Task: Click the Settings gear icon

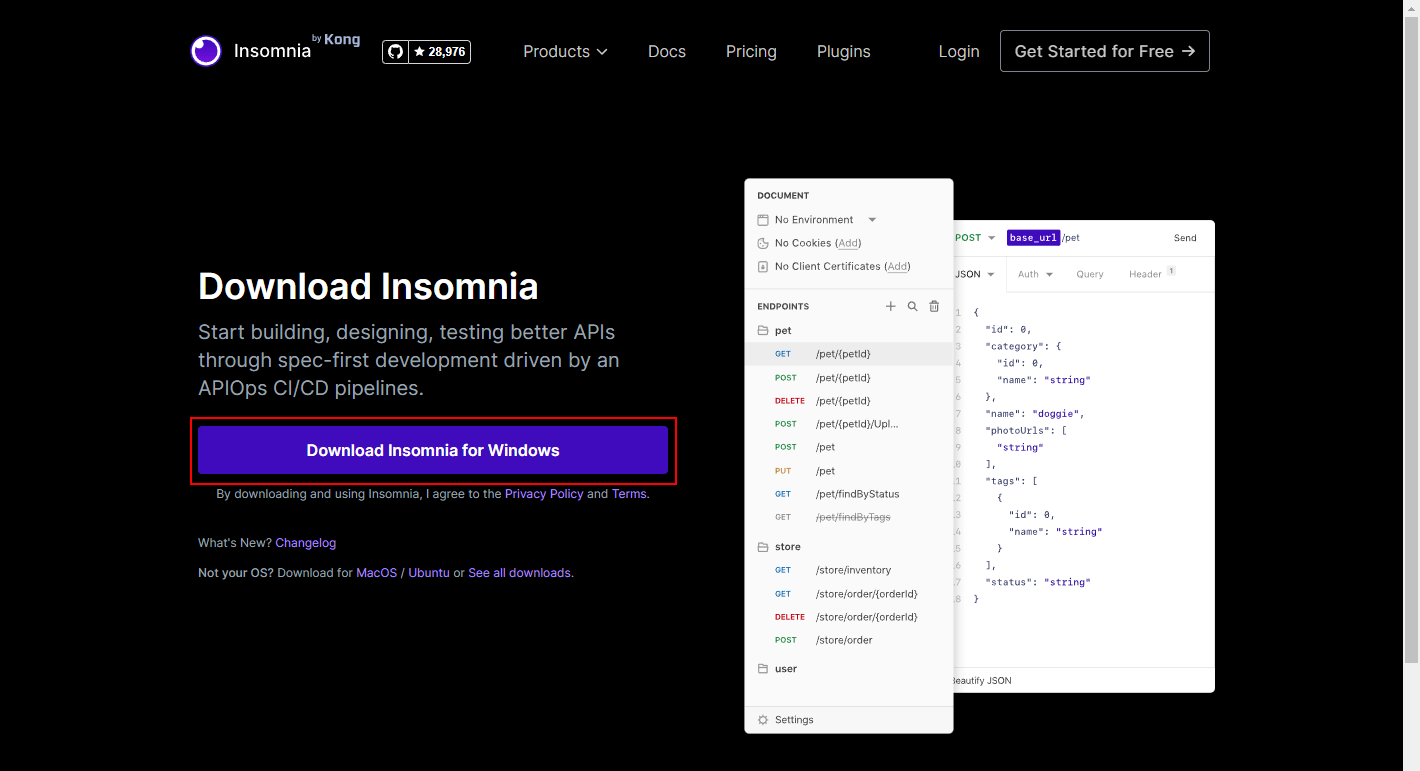Action: (x=763, y=720)
